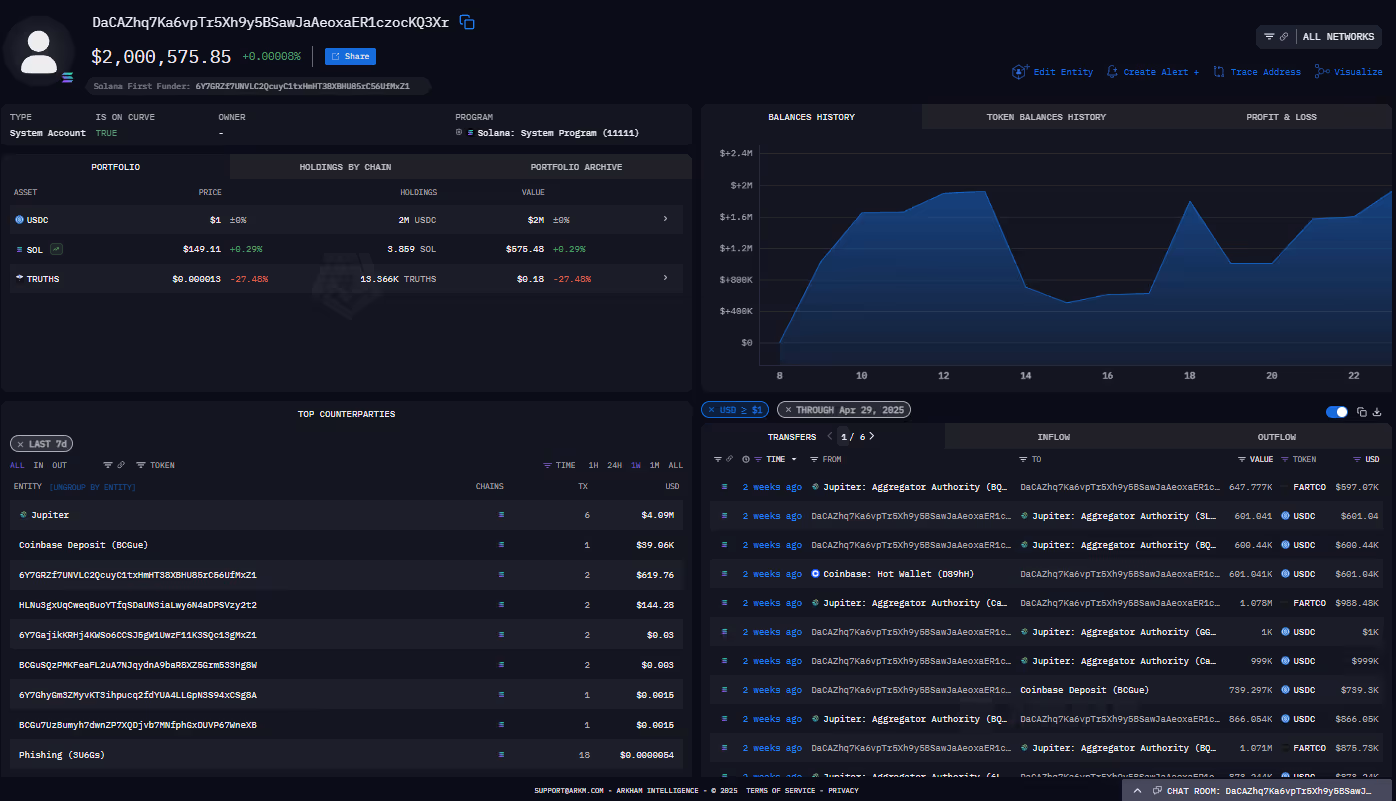Copy the wallet address using the copy icon
This screenshot has width=1396, height=801.
466,19
